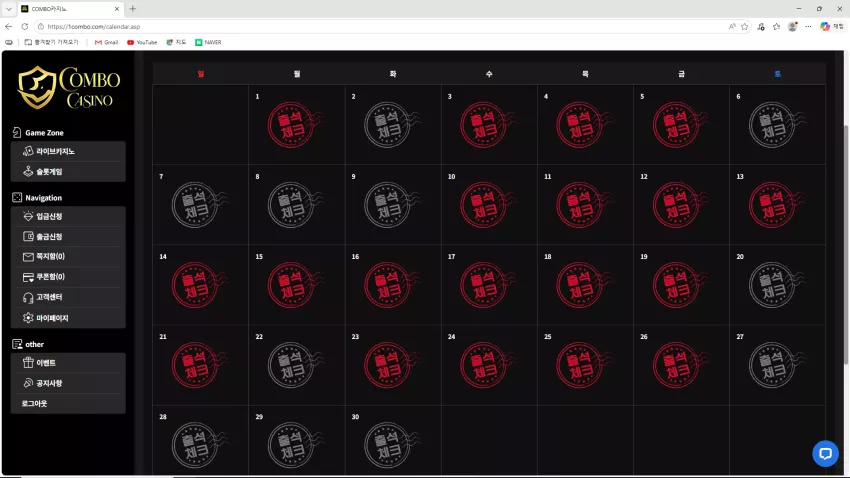Screen dimensions: 850x478
Task: Open the 지도 bookmark
Action: 176,42
